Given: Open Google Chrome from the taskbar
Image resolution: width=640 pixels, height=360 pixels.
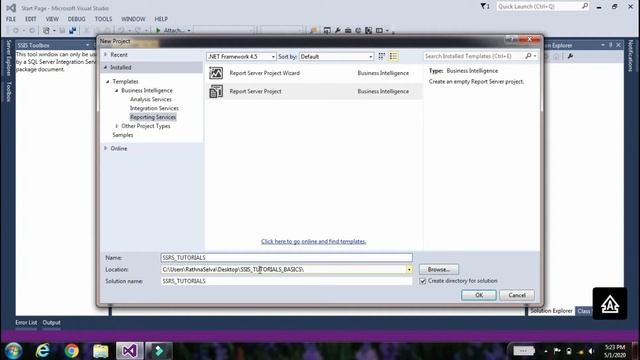Looking at the screenshot, I should (x=71, y=351).
